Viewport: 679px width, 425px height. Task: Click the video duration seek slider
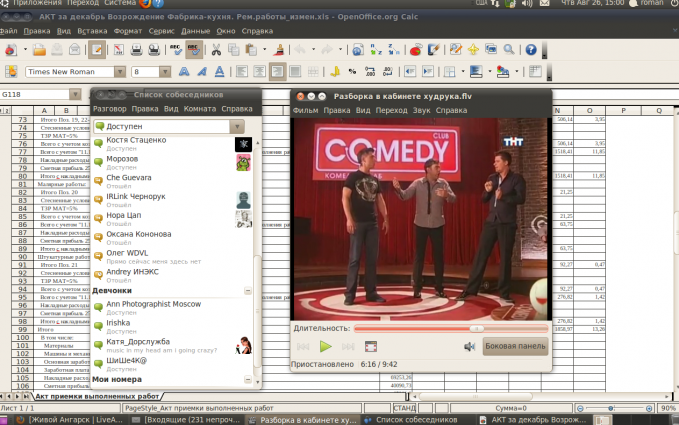click(x=450, y=327)
